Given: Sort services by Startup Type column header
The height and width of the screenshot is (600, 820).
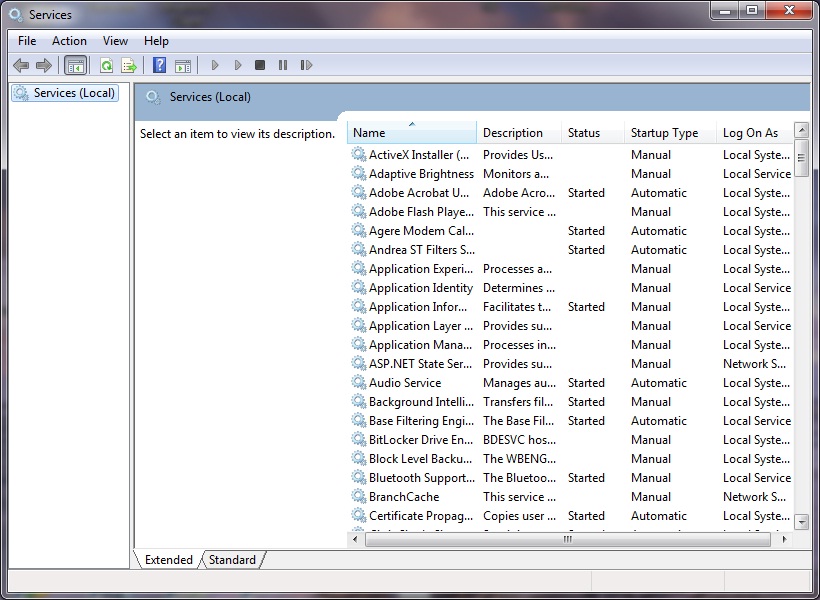Looking at the screenshot, I should [x=664, y=133].
